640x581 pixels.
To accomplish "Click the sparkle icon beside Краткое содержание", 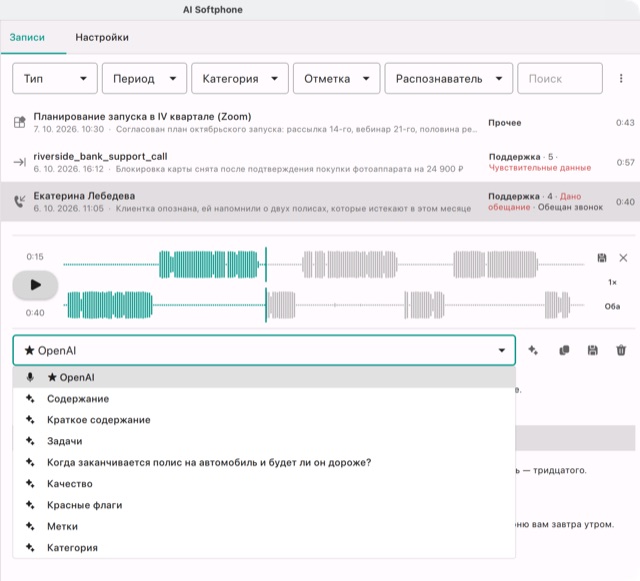I will pos(30,419).
